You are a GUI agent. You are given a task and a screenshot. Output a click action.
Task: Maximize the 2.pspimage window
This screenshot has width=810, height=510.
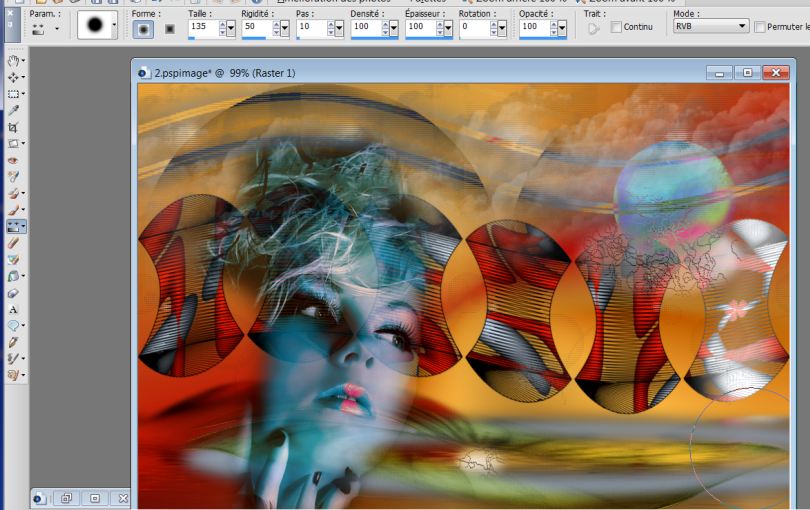[747, 73]
